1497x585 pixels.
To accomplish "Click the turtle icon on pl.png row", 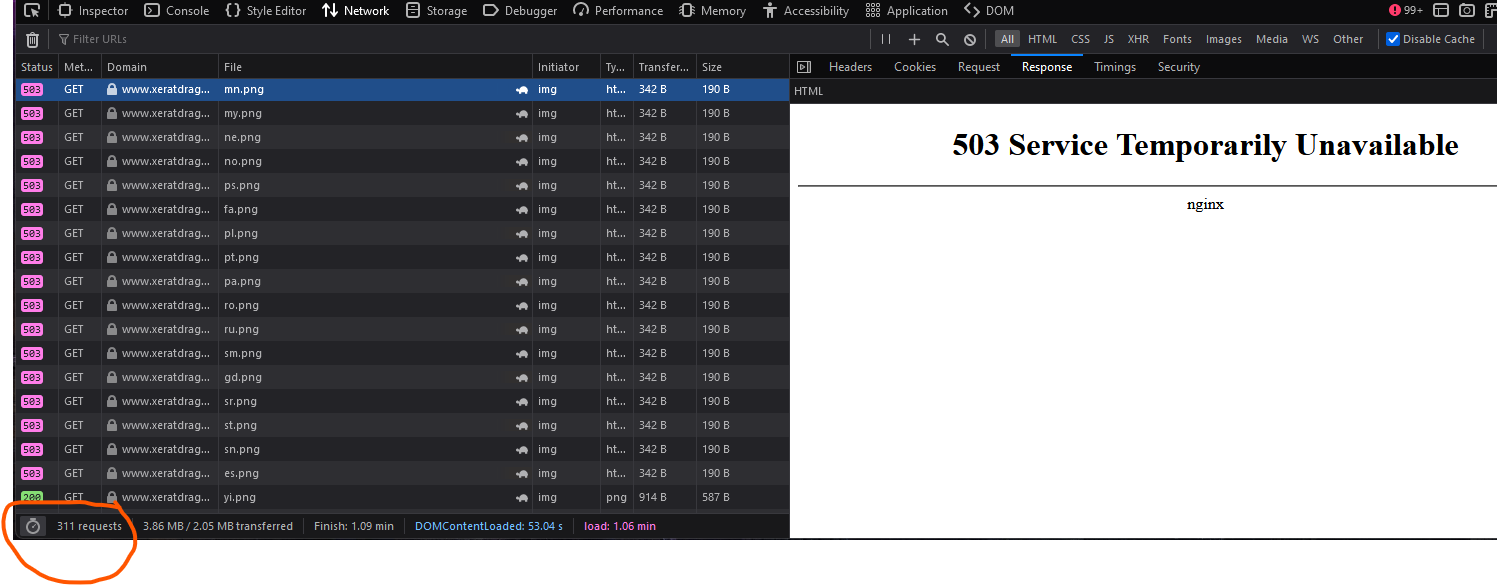I will coord(522,233).
